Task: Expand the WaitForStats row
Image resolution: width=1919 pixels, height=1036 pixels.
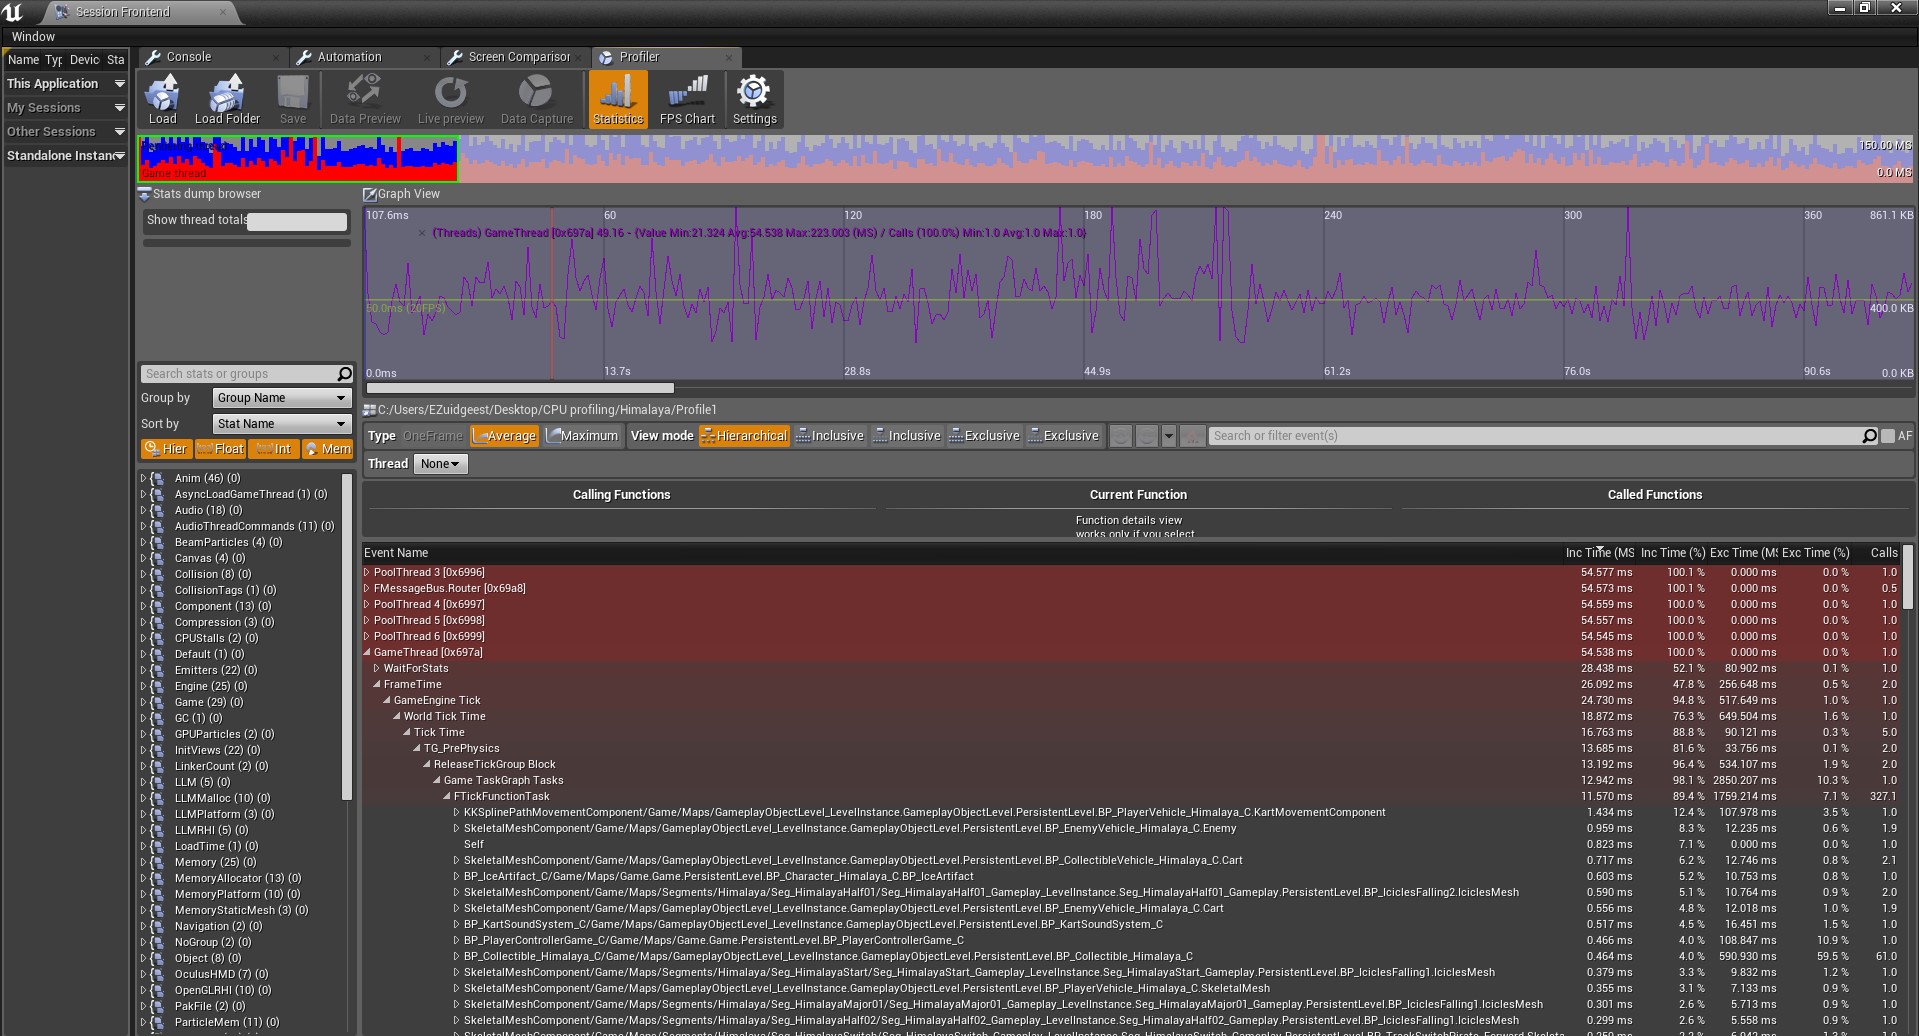Action: 377,669
